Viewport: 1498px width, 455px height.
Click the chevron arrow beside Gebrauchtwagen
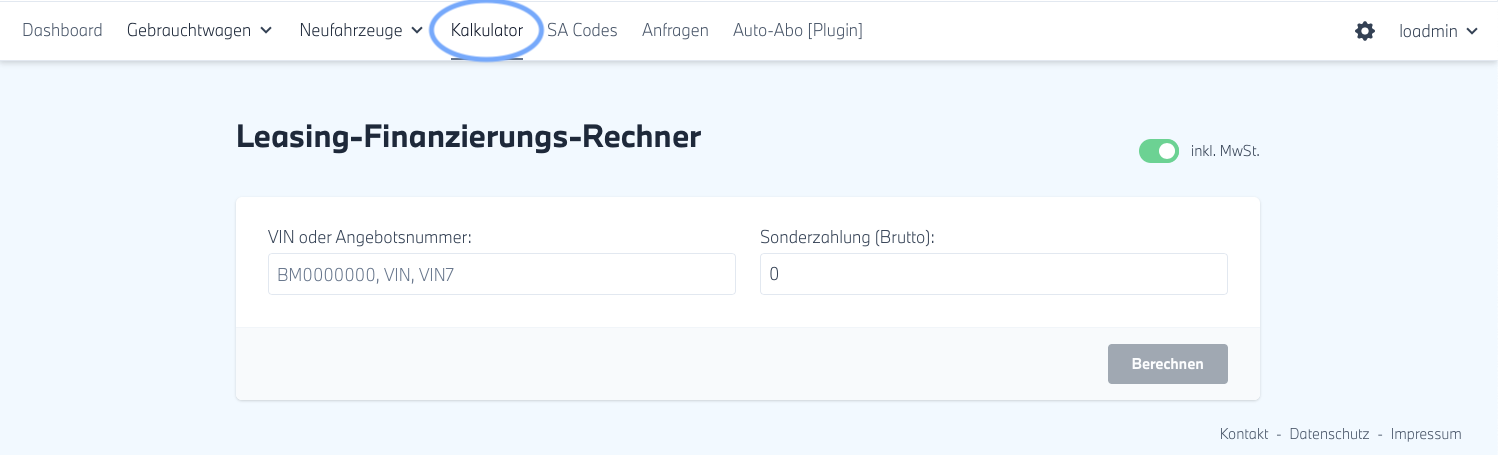pos(266,31)
